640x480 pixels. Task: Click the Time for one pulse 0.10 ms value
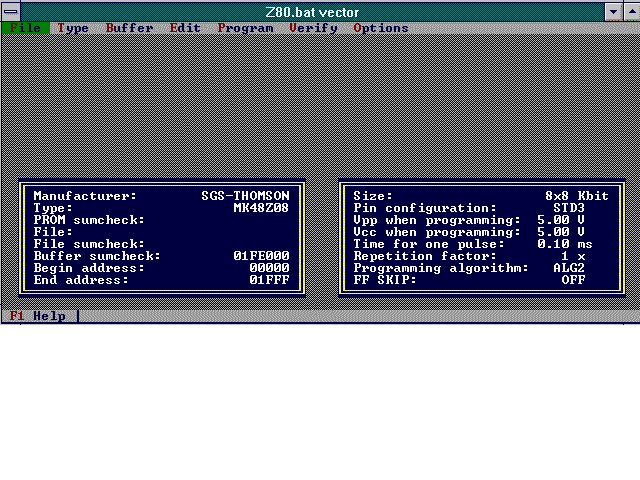[x=565, y=244]
